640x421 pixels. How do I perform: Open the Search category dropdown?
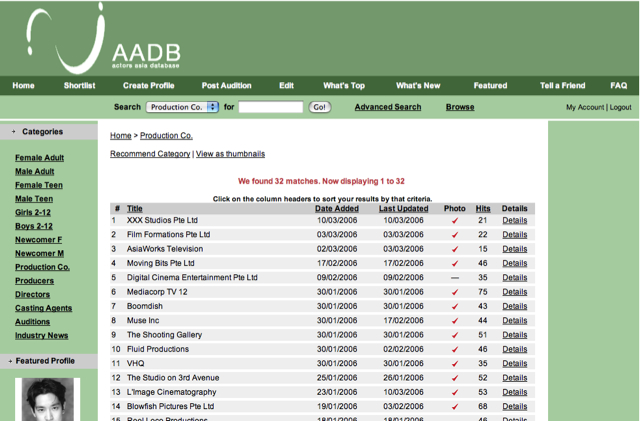point(182,107)
